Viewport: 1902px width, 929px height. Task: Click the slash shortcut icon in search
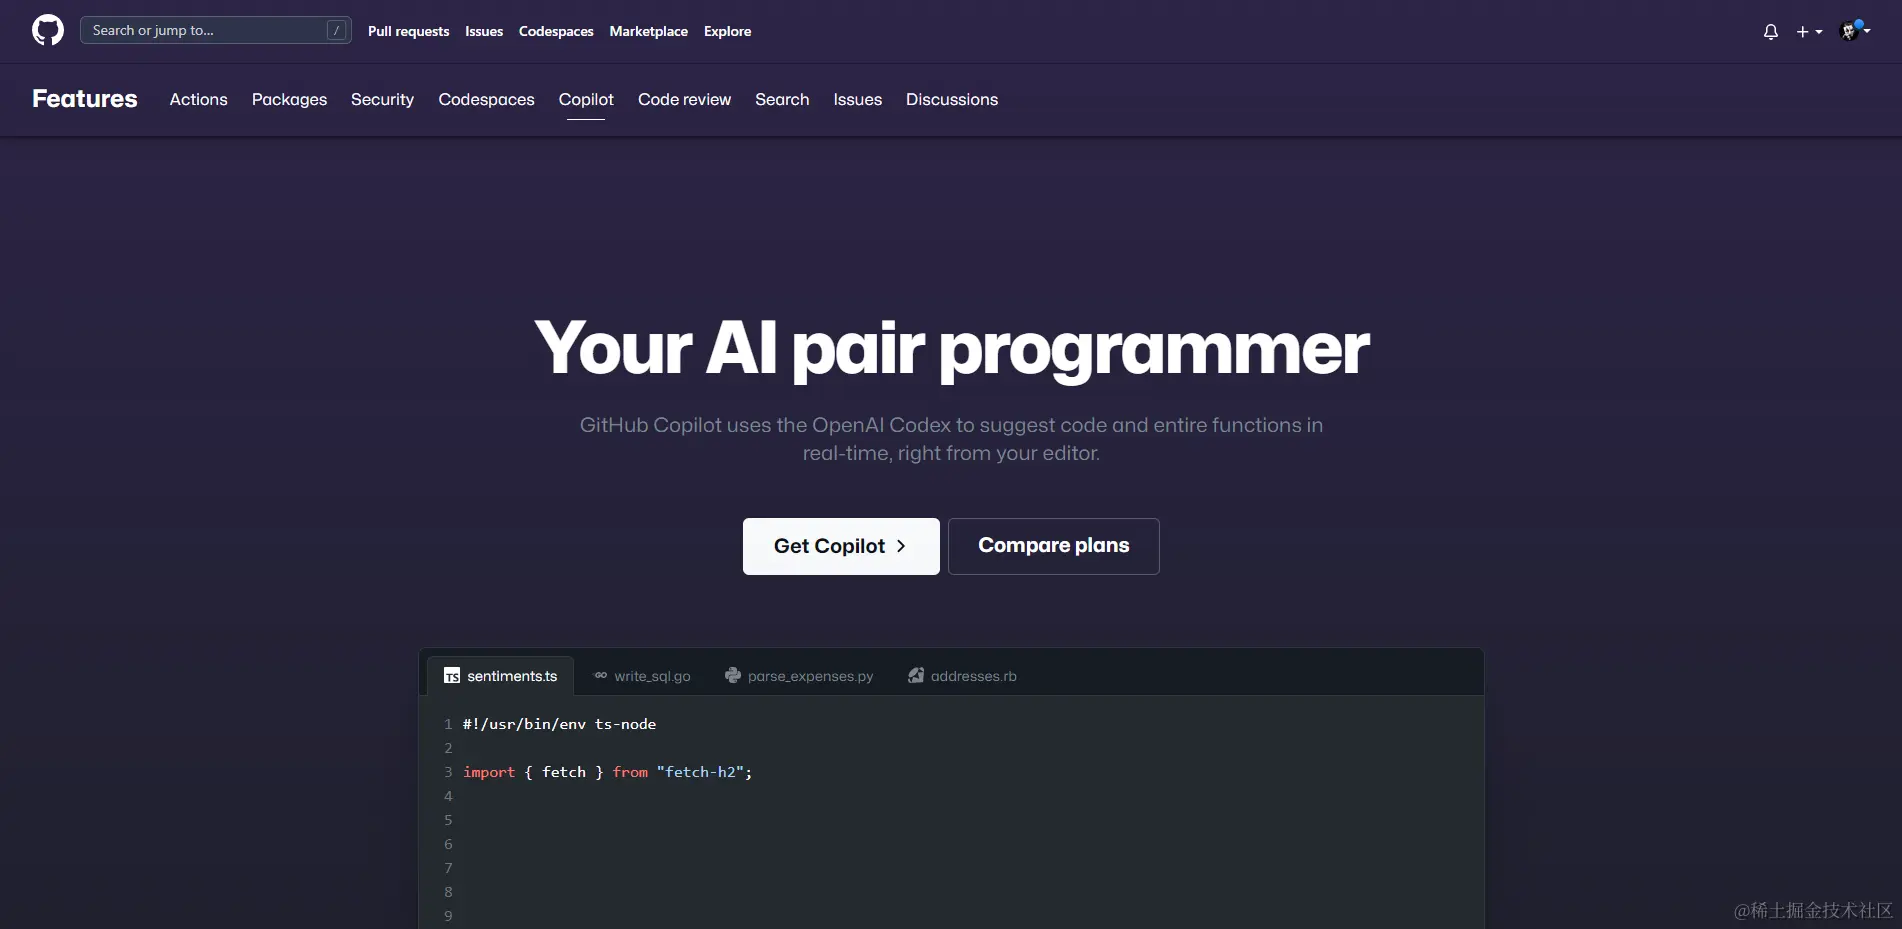336,31
